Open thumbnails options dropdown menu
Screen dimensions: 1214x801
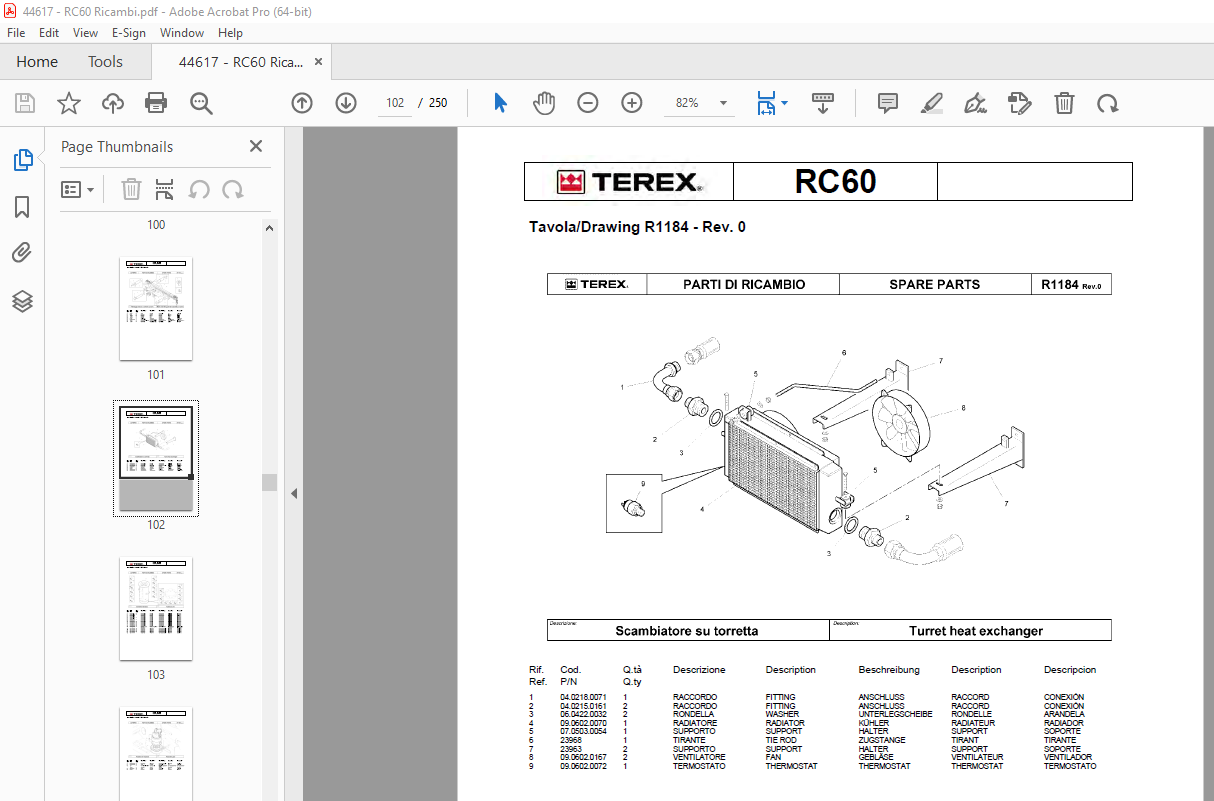[x=78, y=189]
